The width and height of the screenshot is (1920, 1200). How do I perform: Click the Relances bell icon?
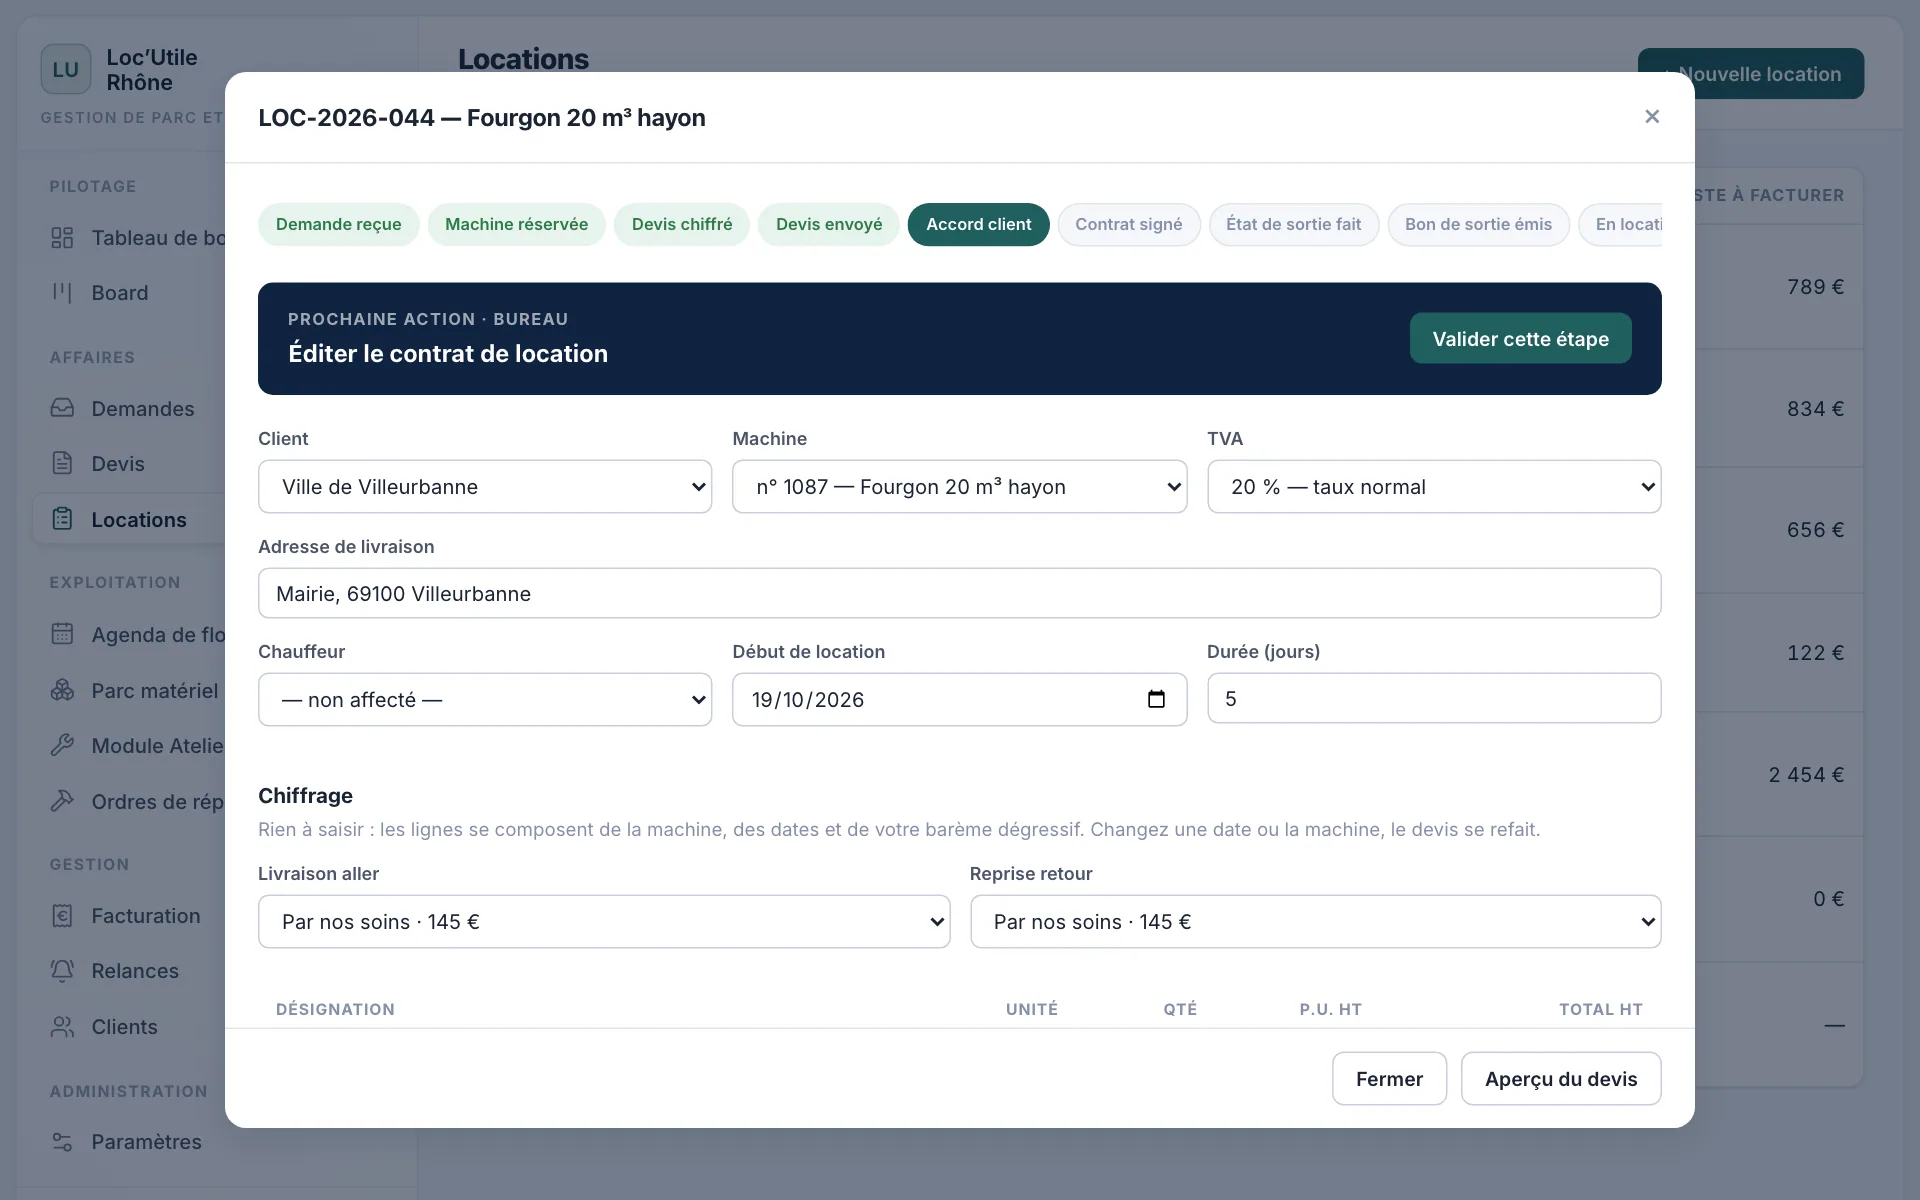[x=62, y=970]
